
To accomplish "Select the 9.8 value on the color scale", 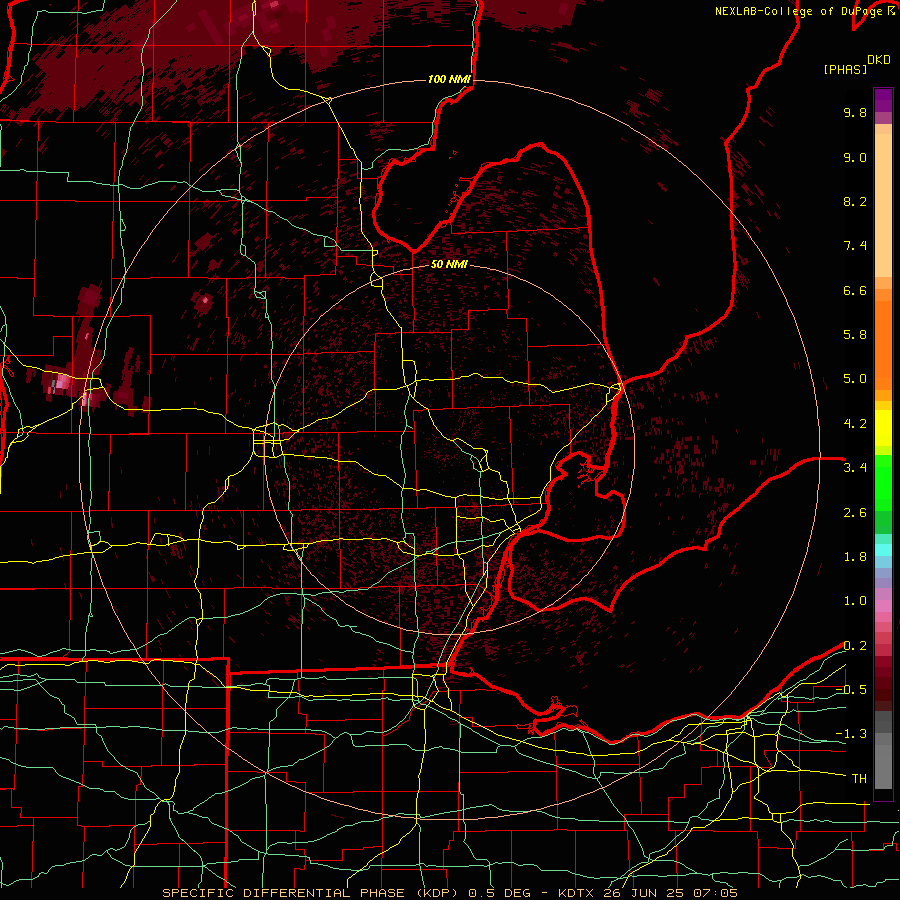I will [x=855, y=112].
